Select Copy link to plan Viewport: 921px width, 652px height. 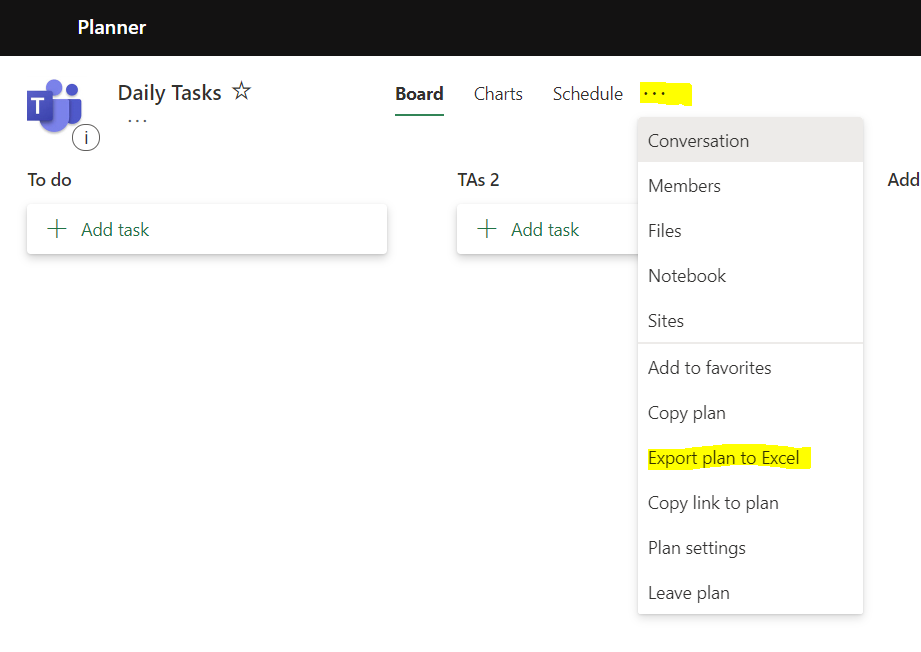tap(750, 503)
